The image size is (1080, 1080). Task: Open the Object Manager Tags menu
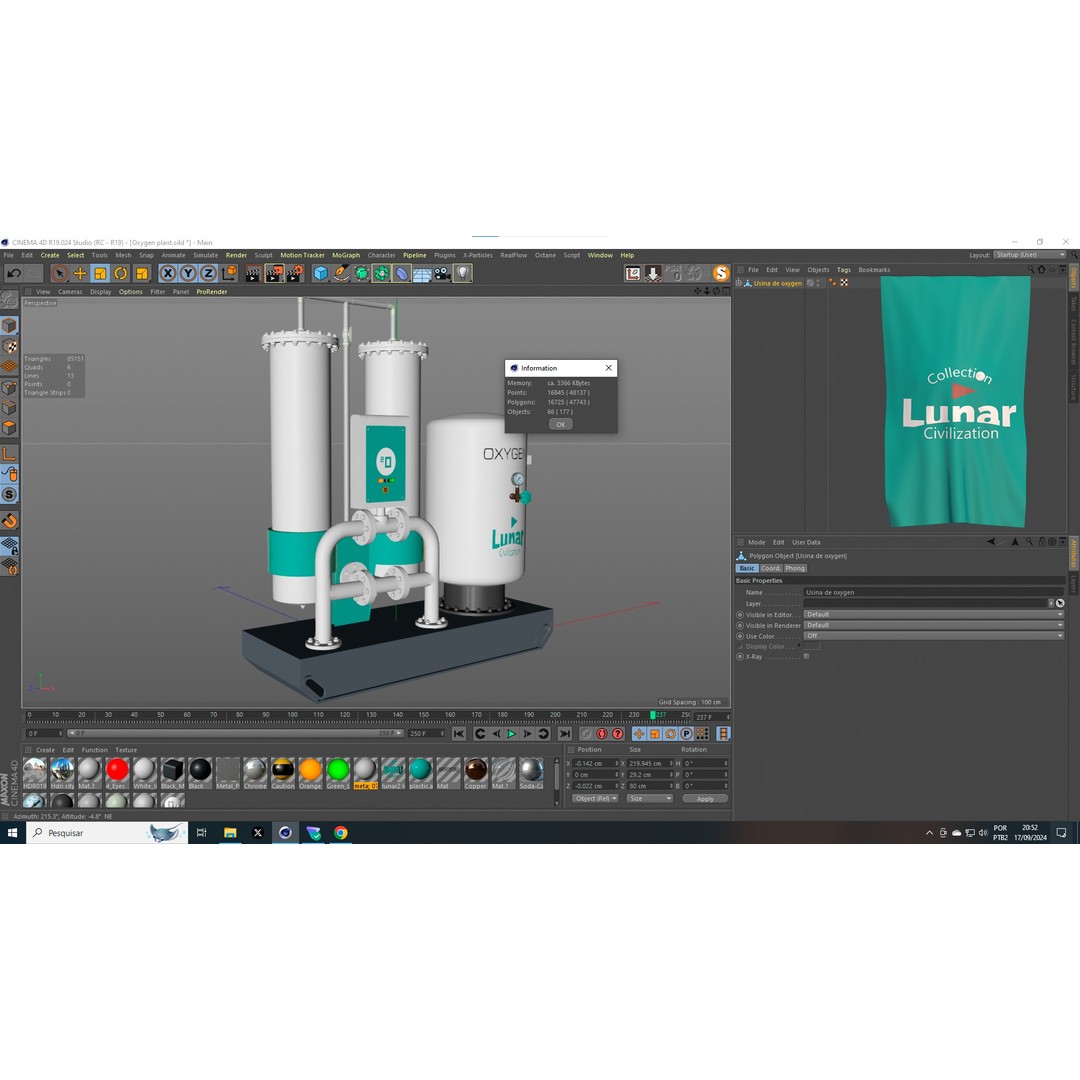point(844,270)
